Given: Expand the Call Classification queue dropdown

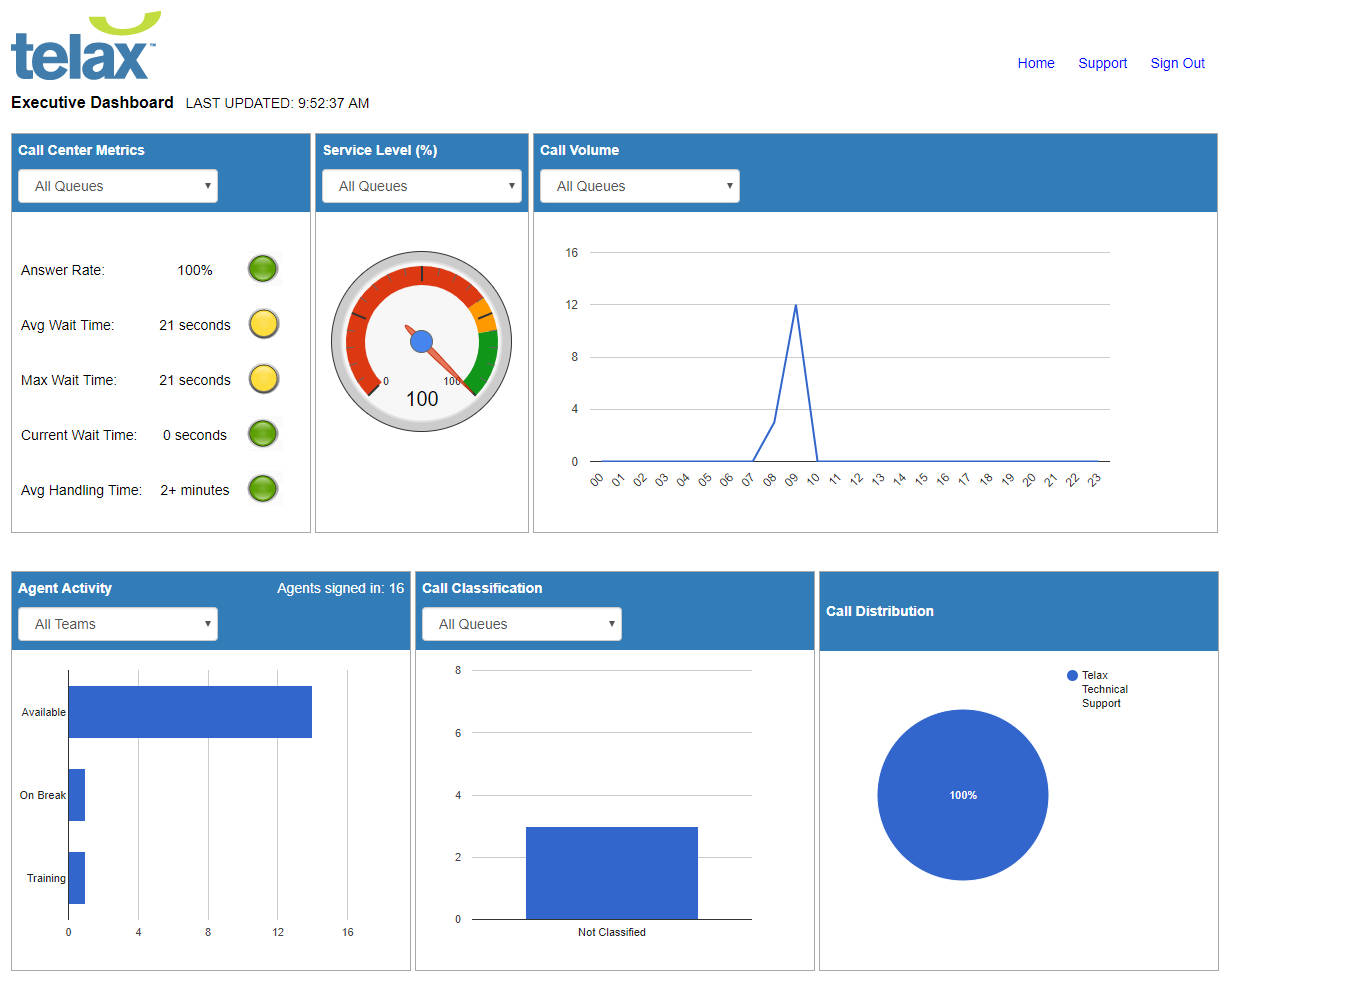Looking at the screenshot, I should 521,623.
